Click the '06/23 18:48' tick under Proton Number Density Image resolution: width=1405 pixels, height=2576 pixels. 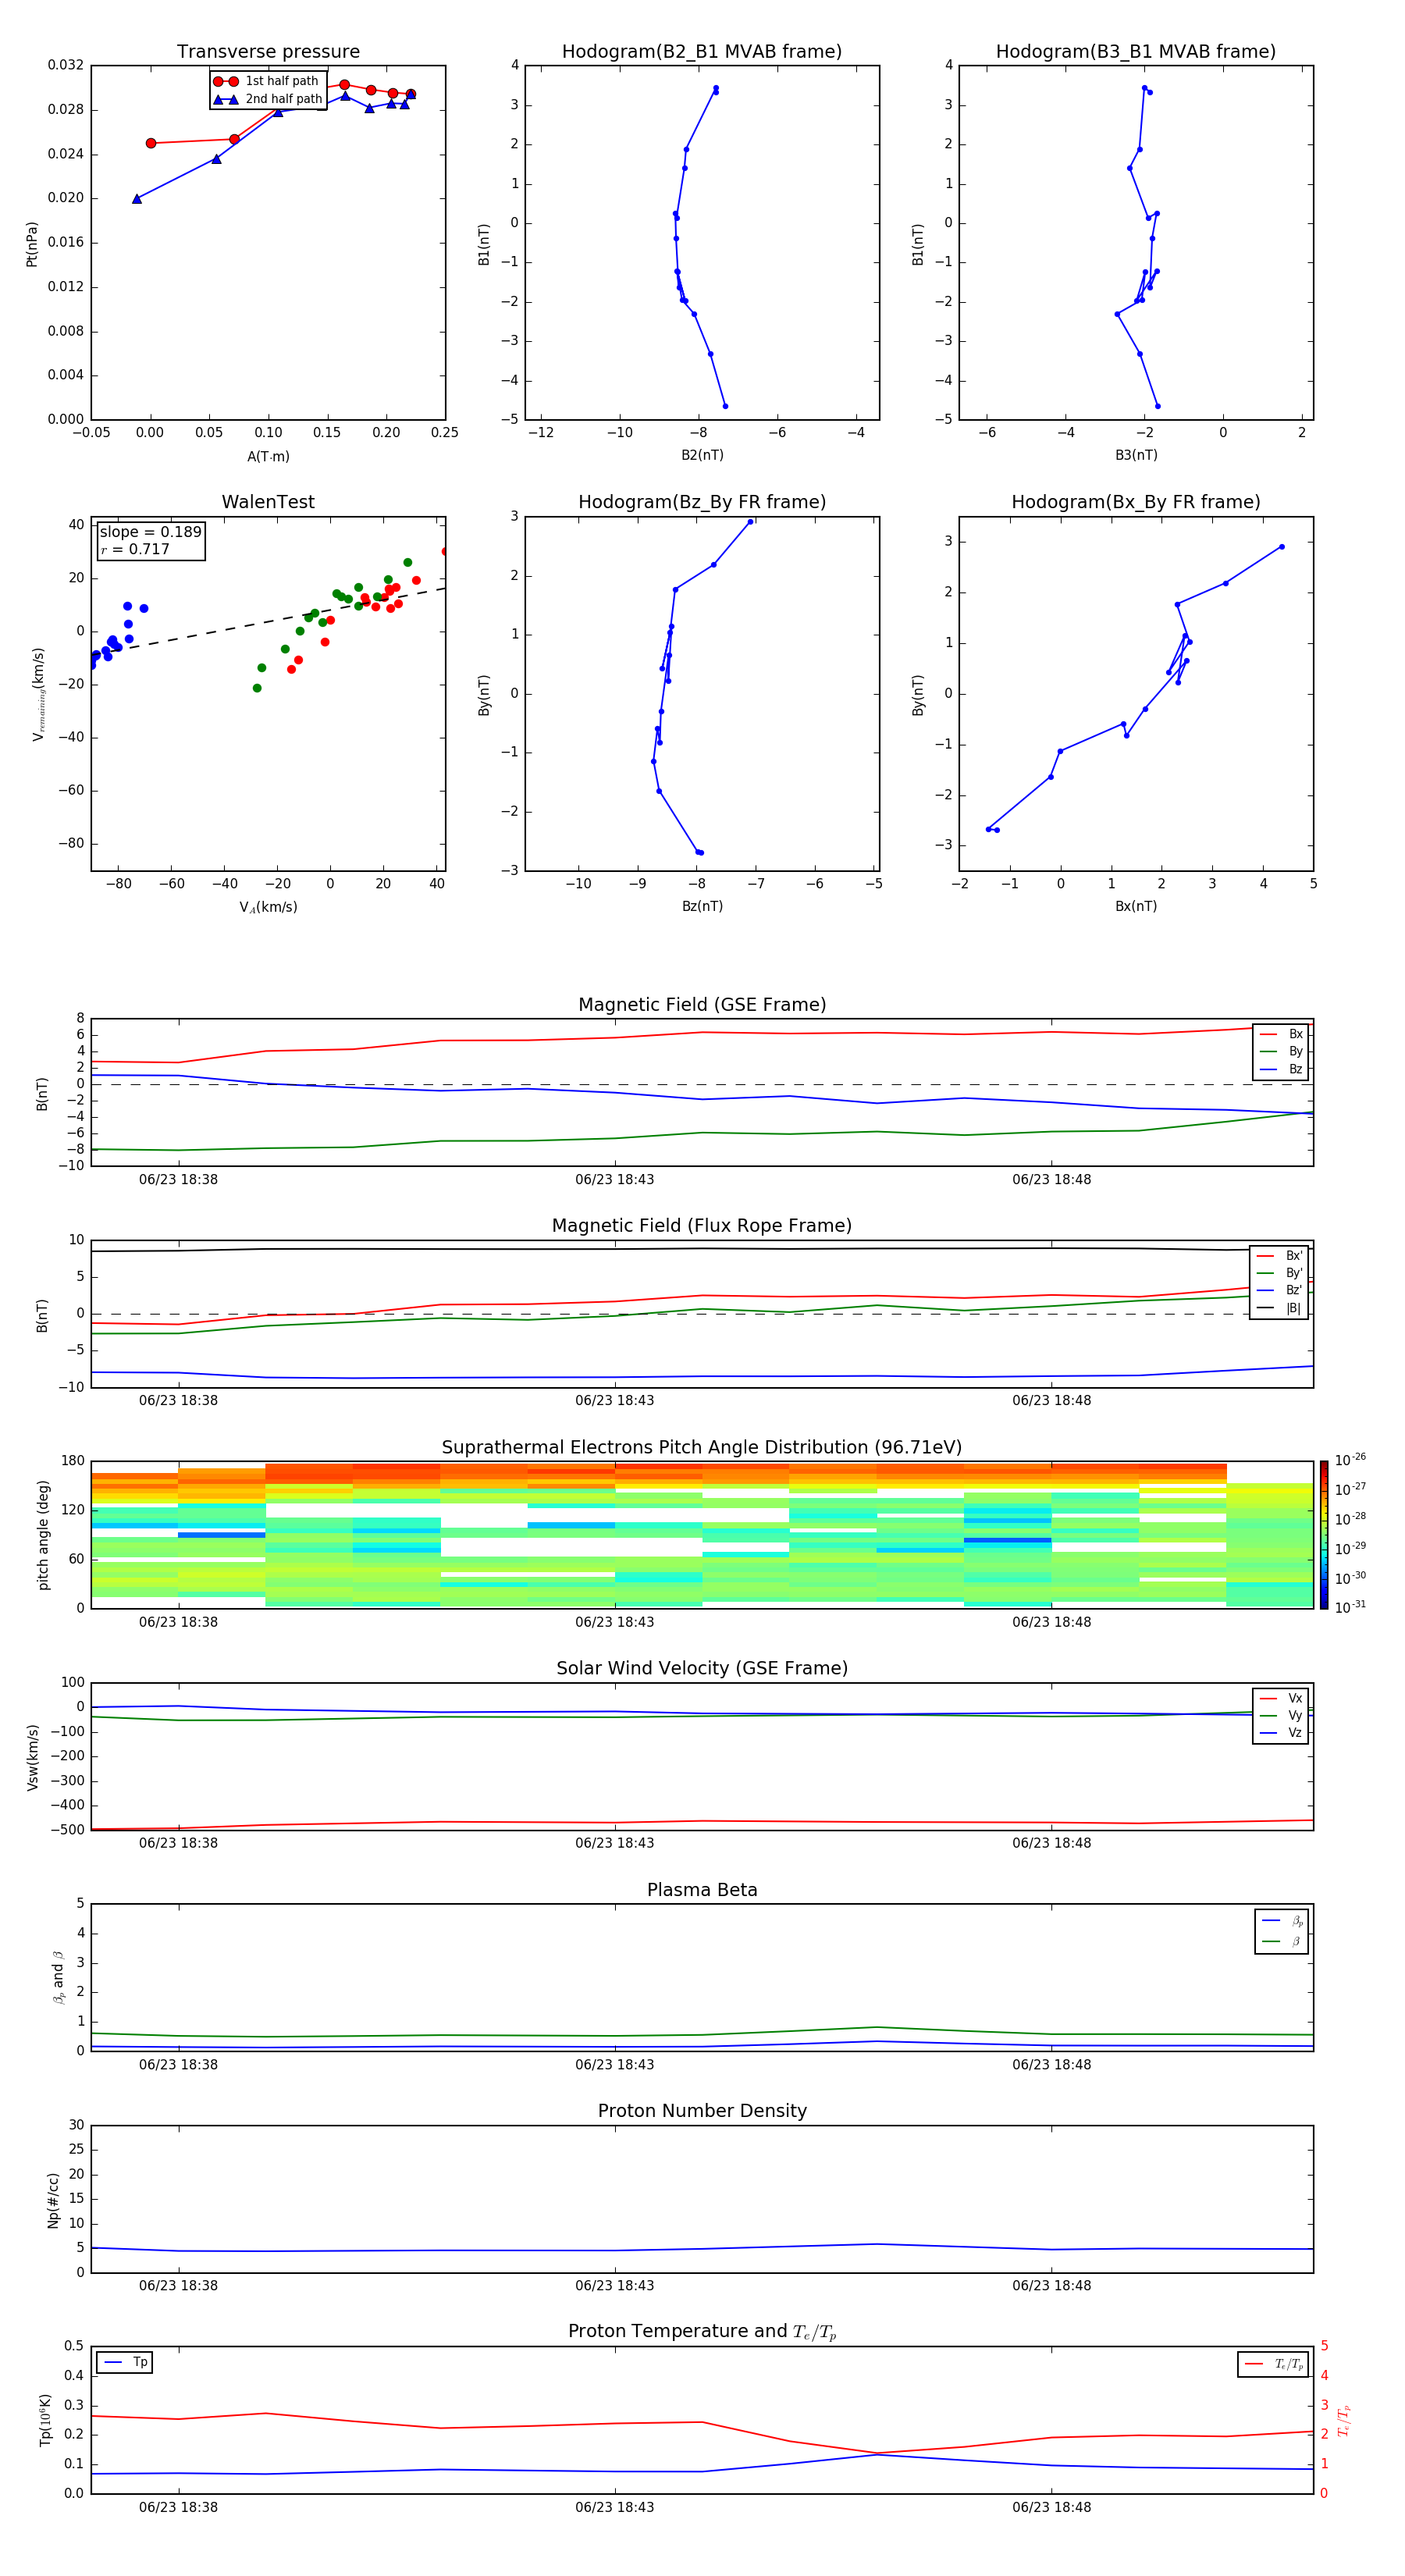tap(1051, 2286)
